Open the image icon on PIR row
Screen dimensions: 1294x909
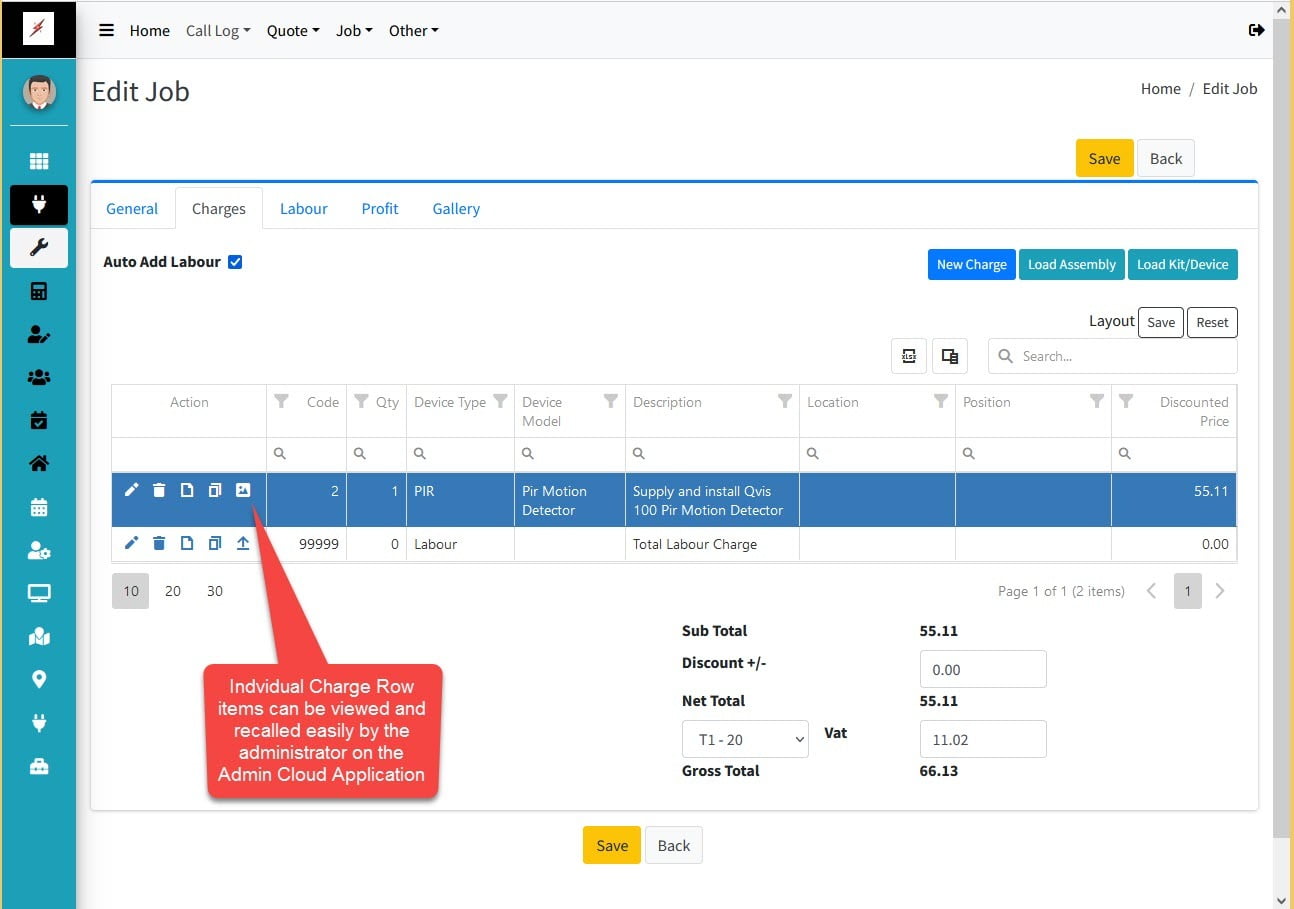[x=243, y=490]
